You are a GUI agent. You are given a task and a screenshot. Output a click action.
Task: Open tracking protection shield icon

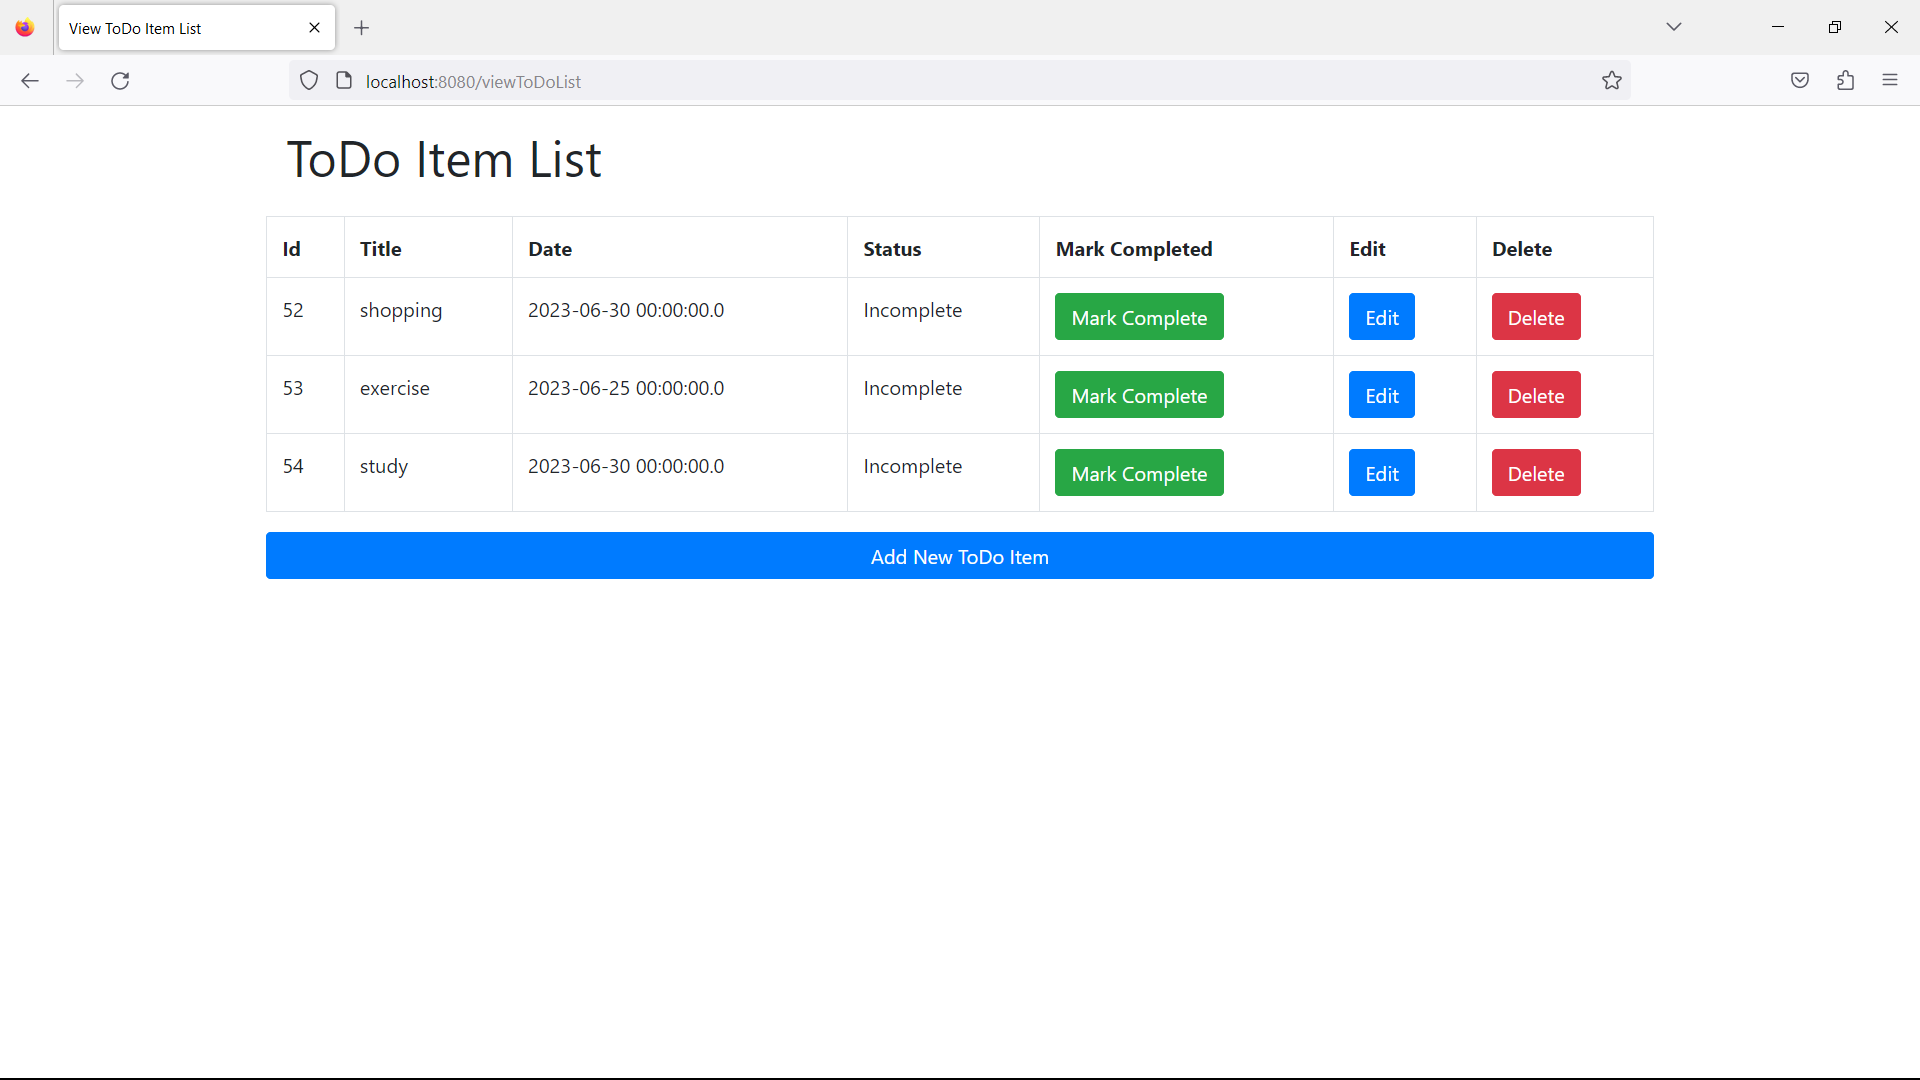click(309, 81)
